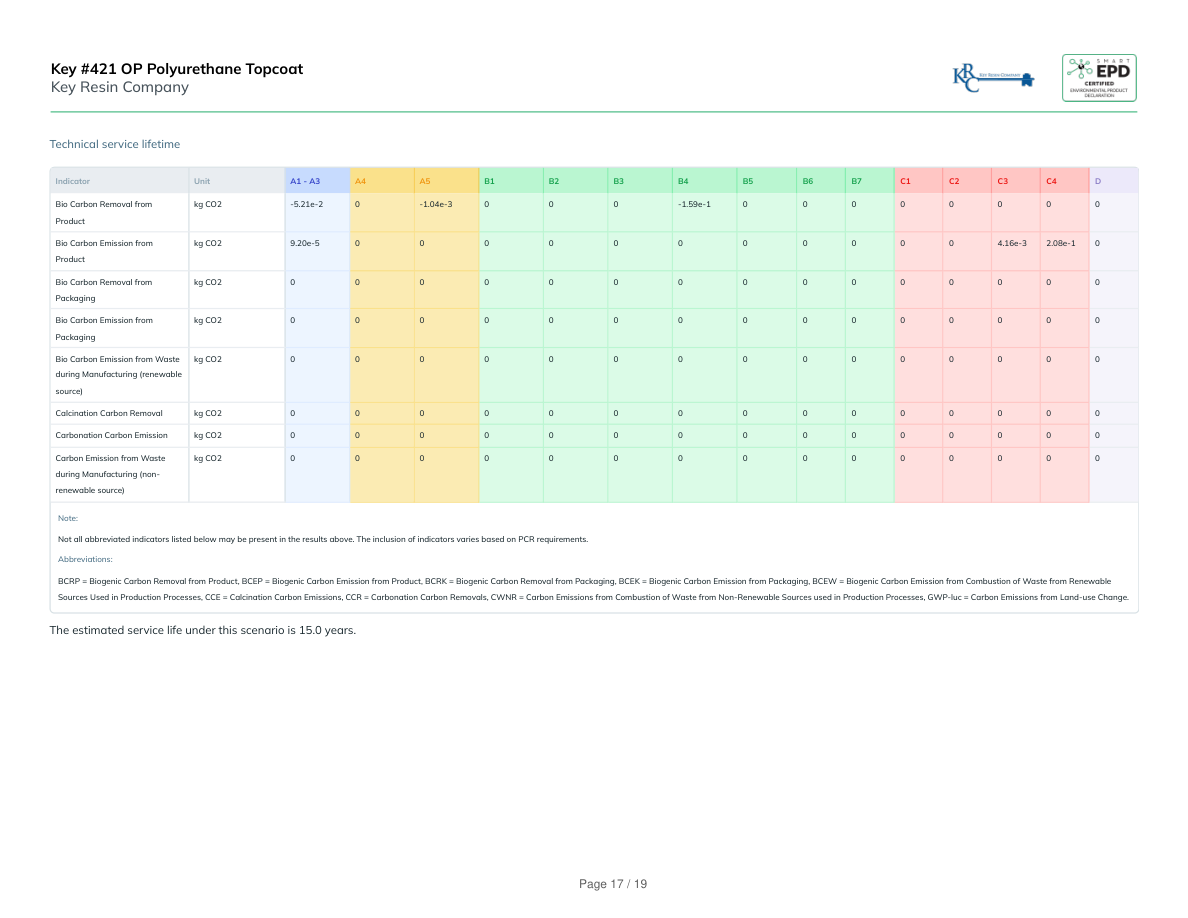Click the Indicator column header
This screenshot has width=1188, height=918.
[73, 181]
